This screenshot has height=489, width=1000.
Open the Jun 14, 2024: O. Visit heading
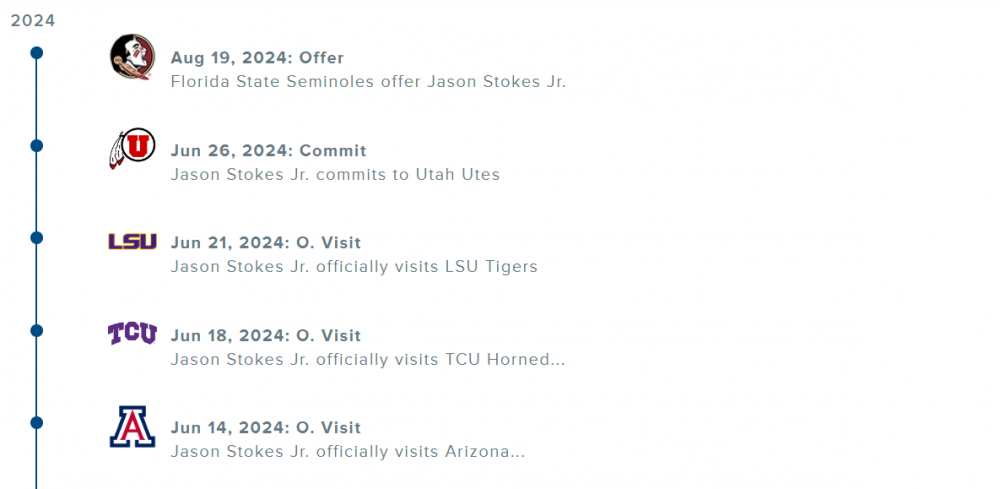(265, 428)
